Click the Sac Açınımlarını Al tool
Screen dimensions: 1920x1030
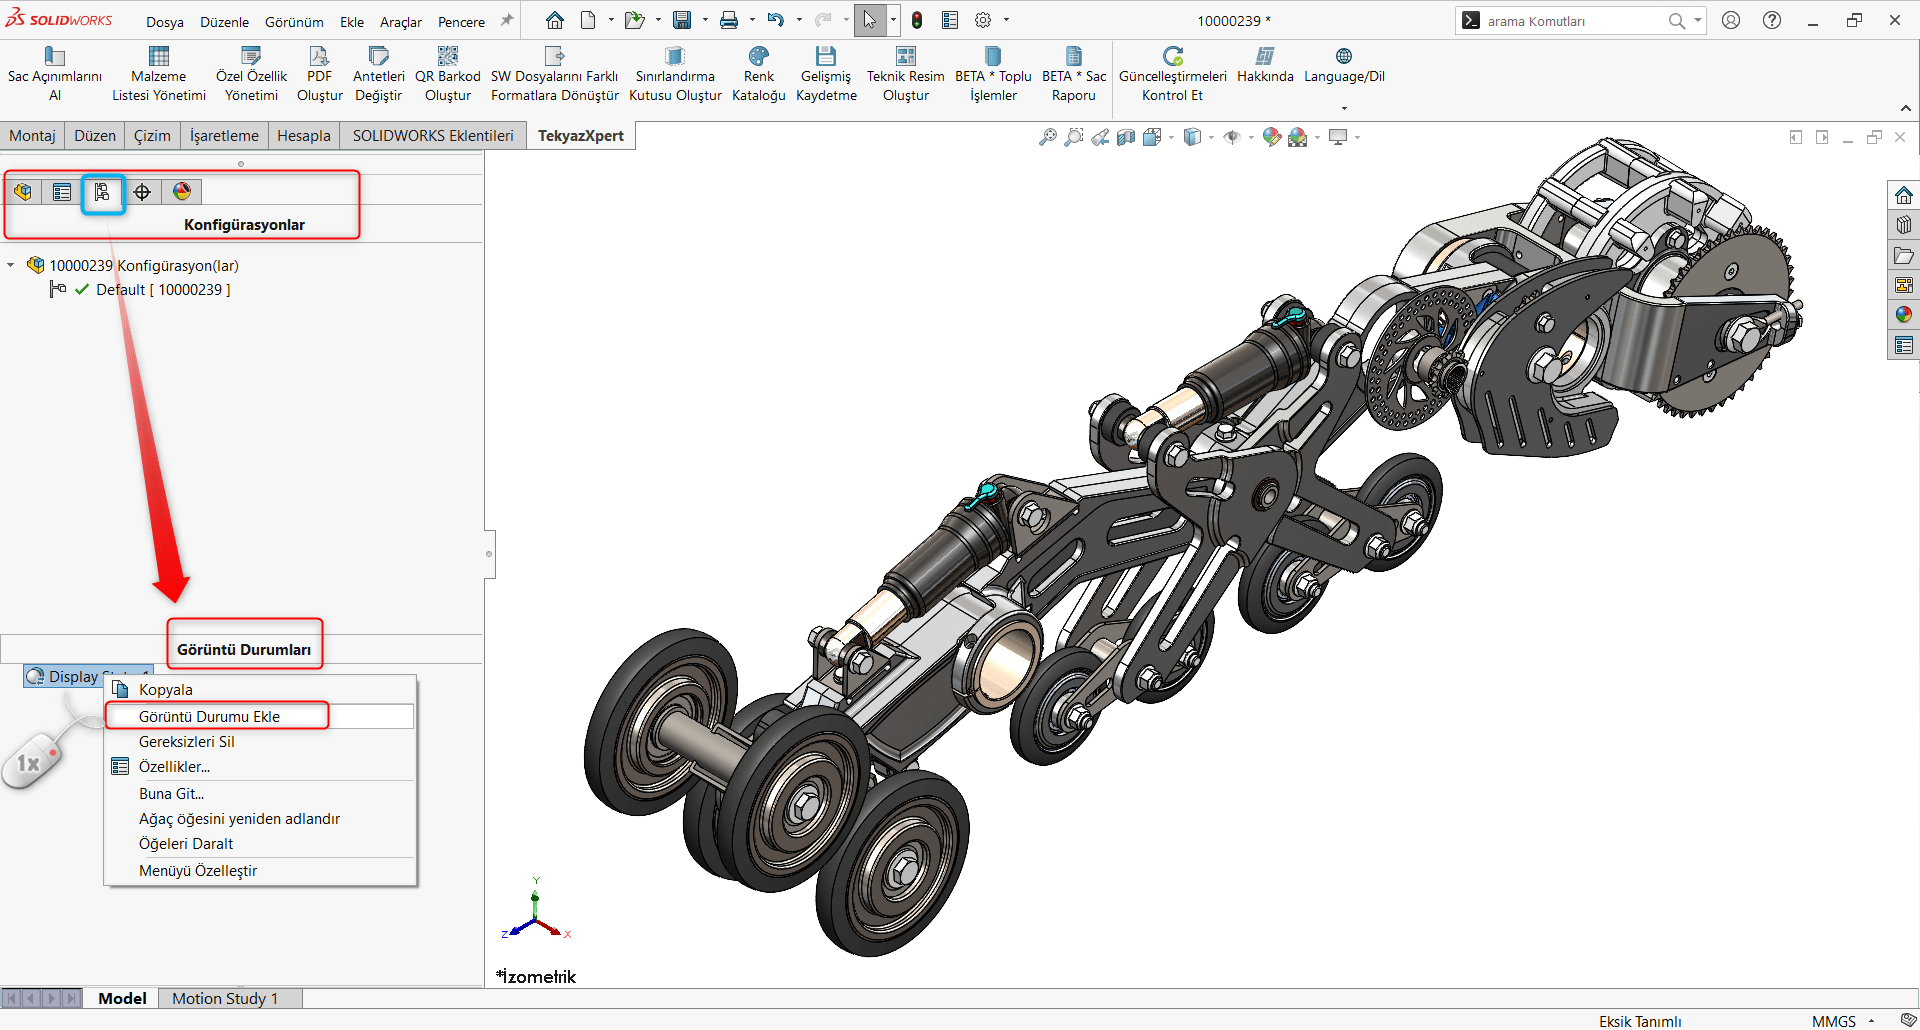(x=55, y=74)
